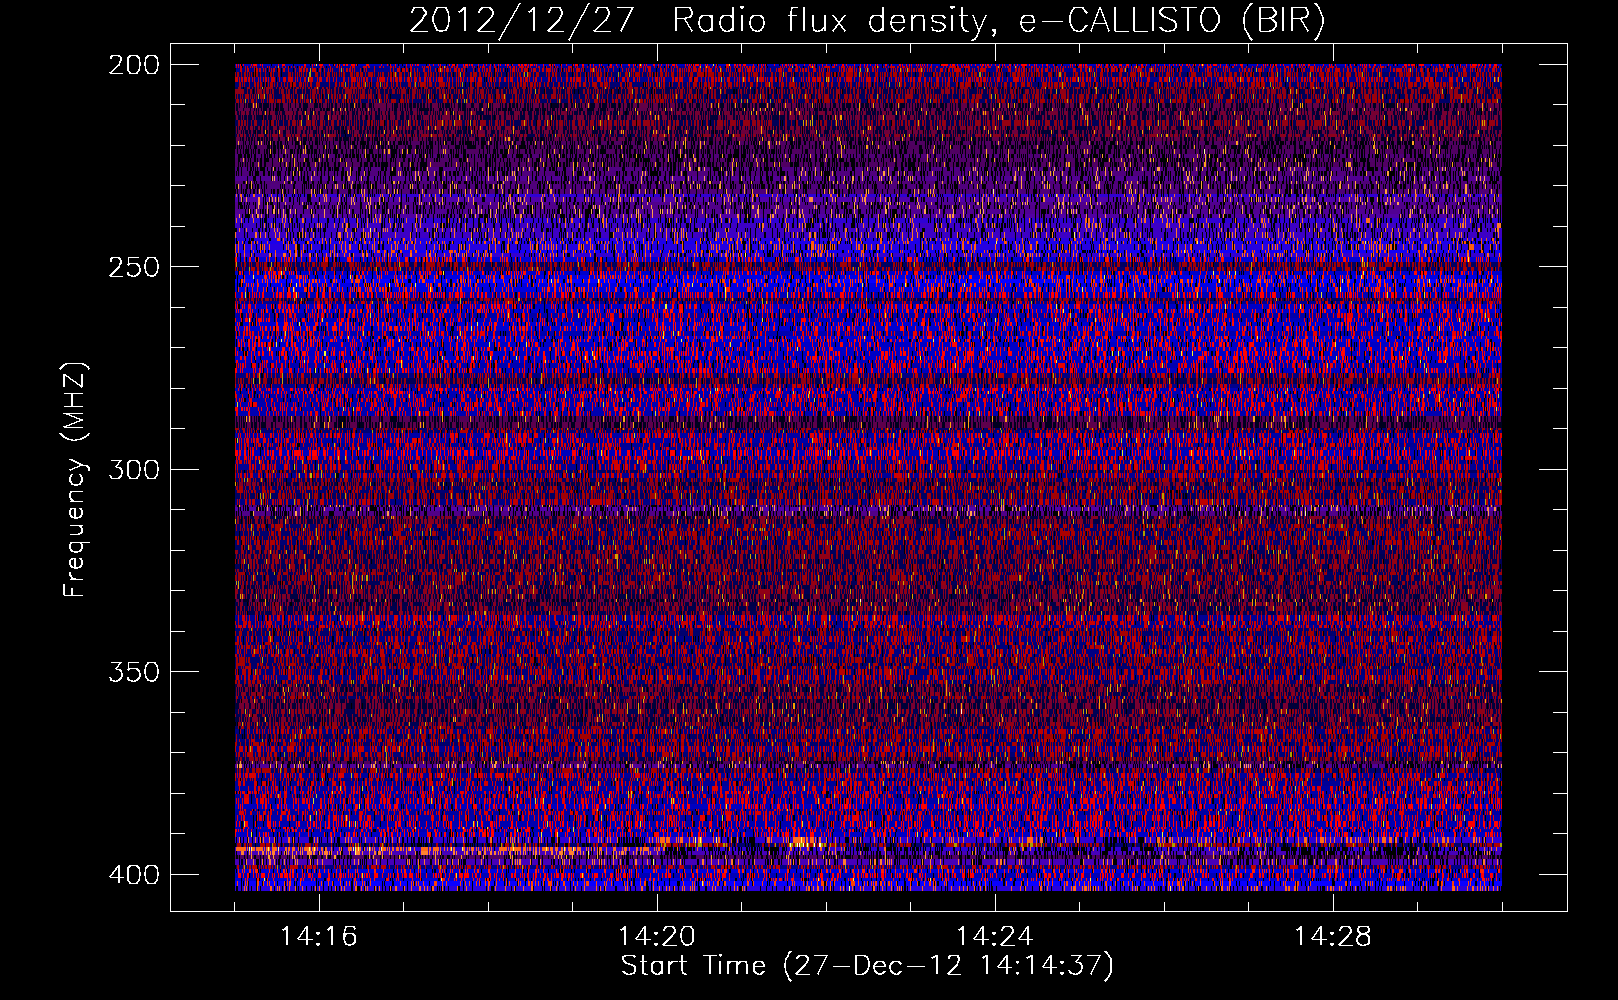Click the 250 frequency tick label
Image resolution: width=1618 pixels, height=1000 pixels.
(x=133, y=267)
